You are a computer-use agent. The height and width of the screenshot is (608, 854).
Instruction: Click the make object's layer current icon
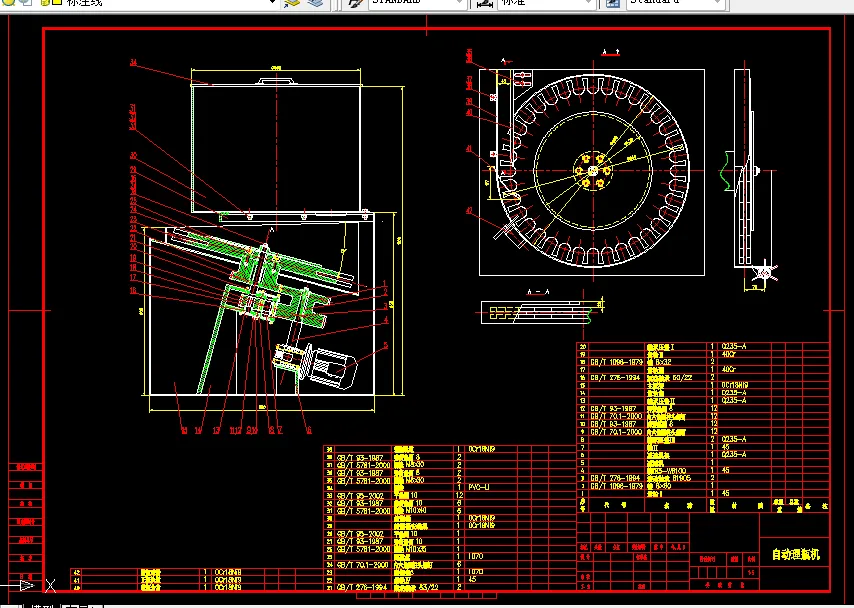292,3
